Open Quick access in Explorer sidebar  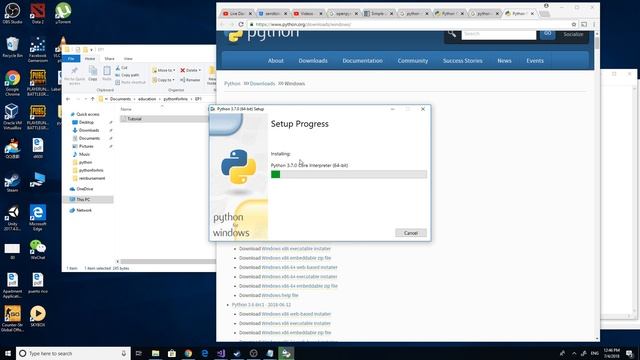[x=88, y=114]
